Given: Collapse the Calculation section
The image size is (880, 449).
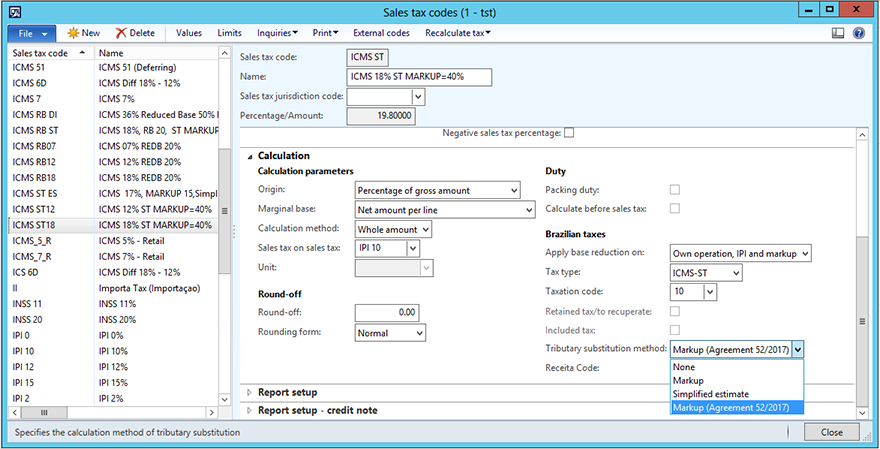Looking at the screenshot, I should 248,156.
